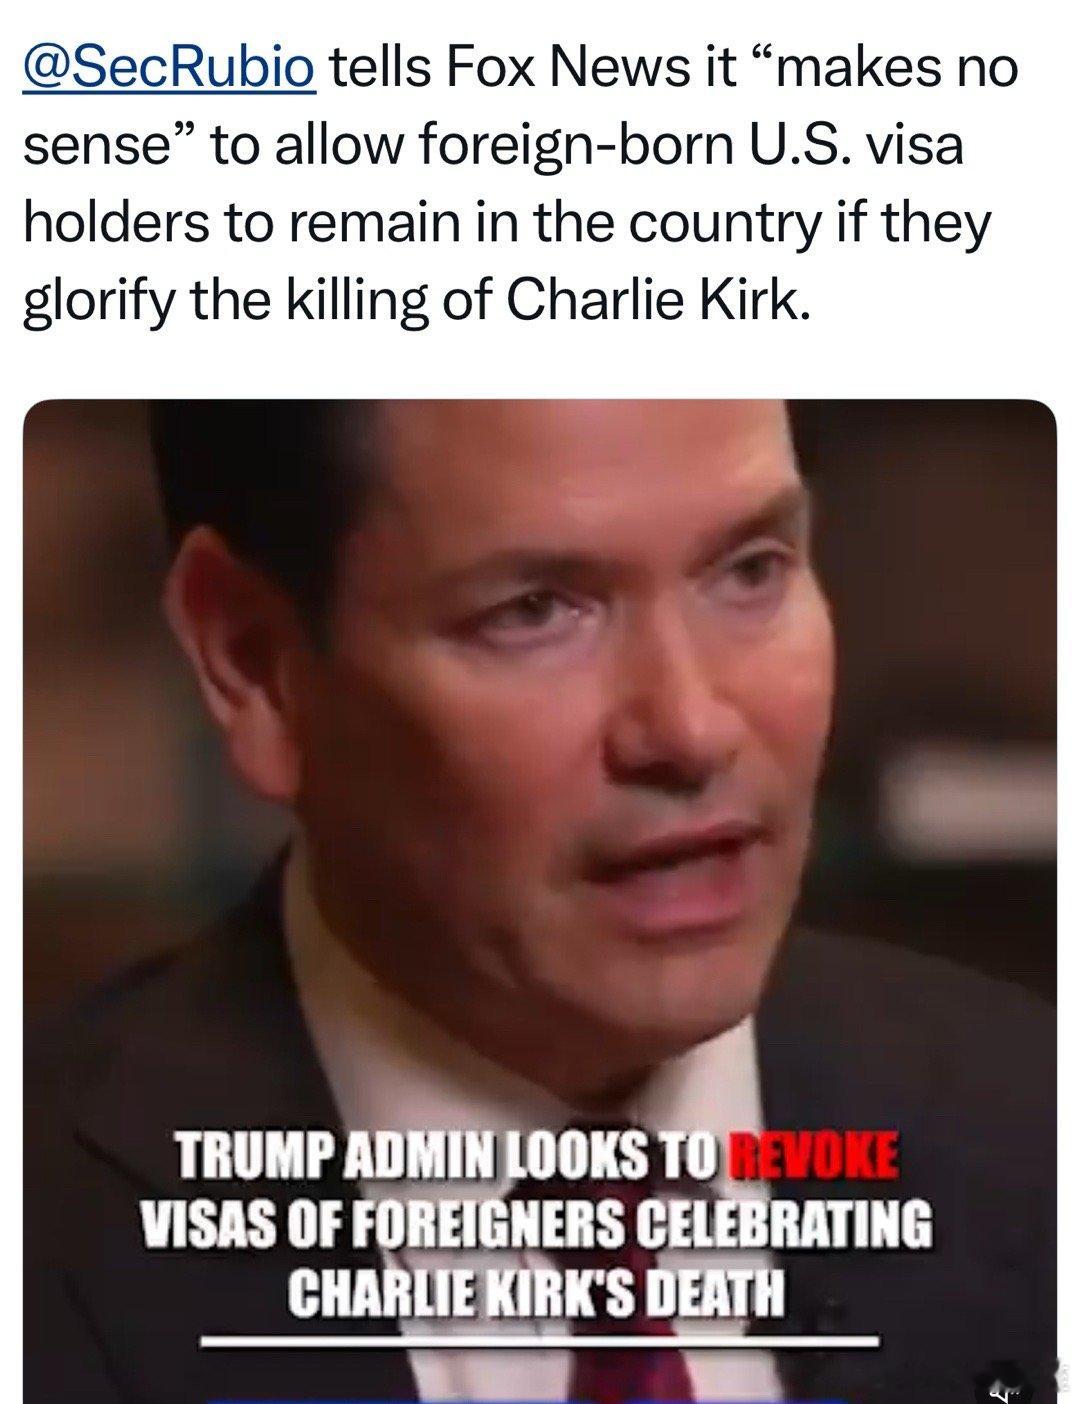The image size is (1080, 1404).
Task: Play the embedded Fox News video clip
Action: coord(539,900)
